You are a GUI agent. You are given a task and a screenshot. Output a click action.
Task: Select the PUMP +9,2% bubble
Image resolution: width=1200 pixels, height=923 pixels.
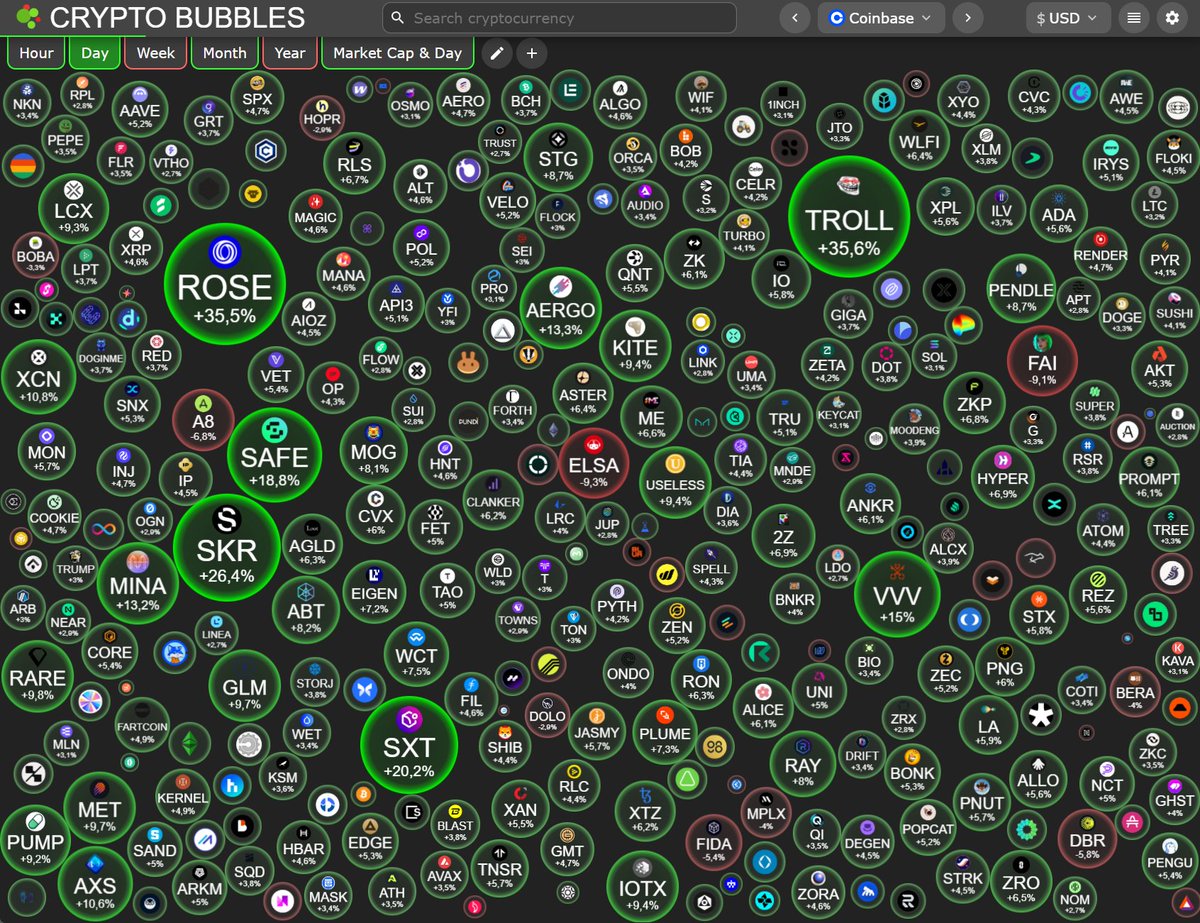tap(35, 840)
